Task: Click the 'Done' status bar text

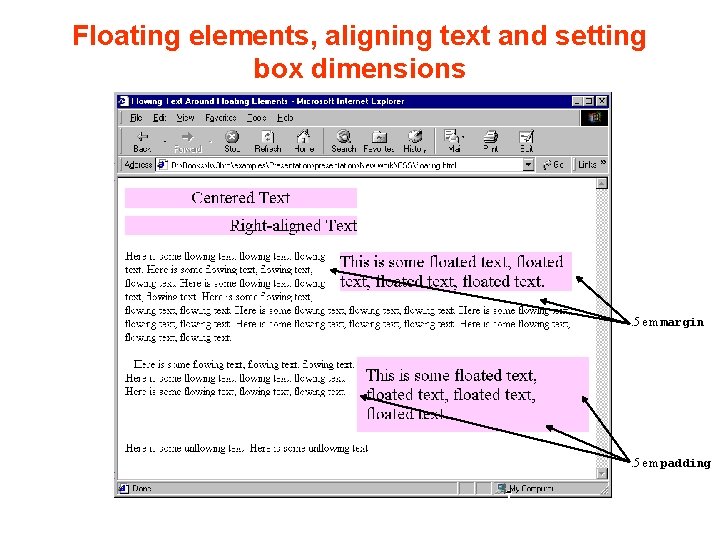Action: pyautogui.click(x=141, y=489)
